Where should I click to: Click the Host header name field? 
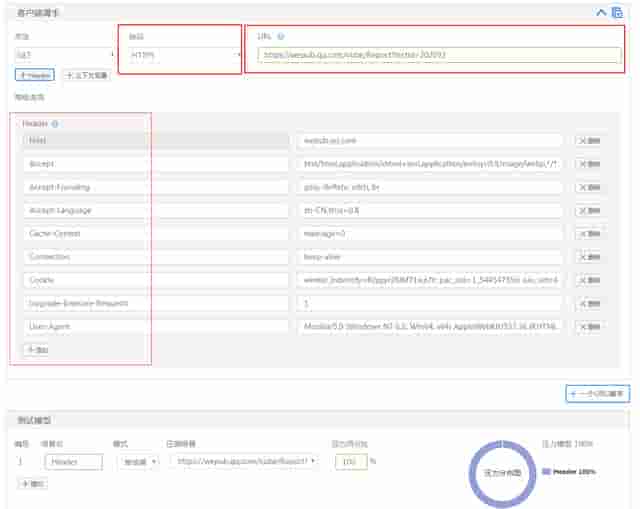point(156,140)
